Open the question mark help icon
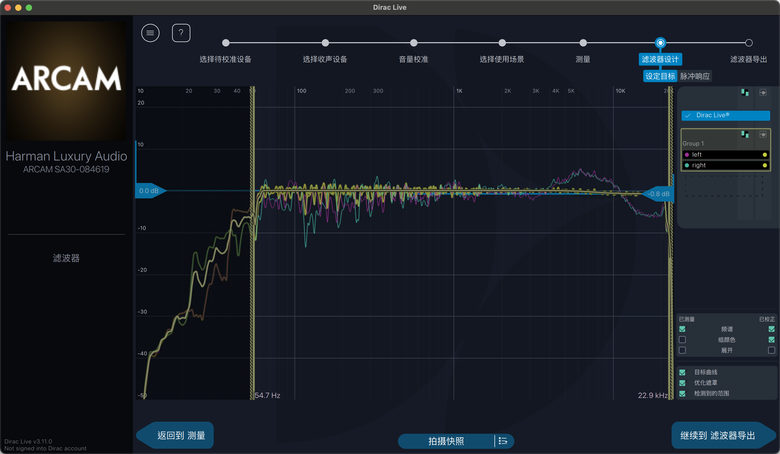The height and width of the screenshot is (454, 780). point(181,33)
